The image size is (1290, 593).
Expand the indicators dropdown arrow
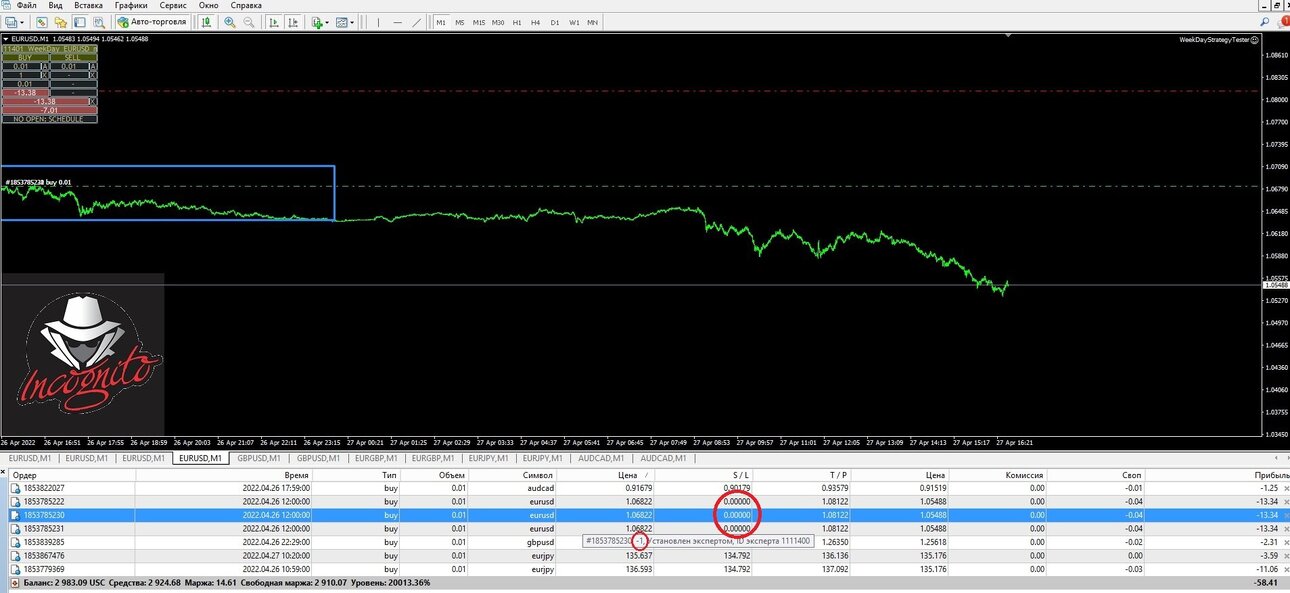pyautogui.click(x=327, y=22)
